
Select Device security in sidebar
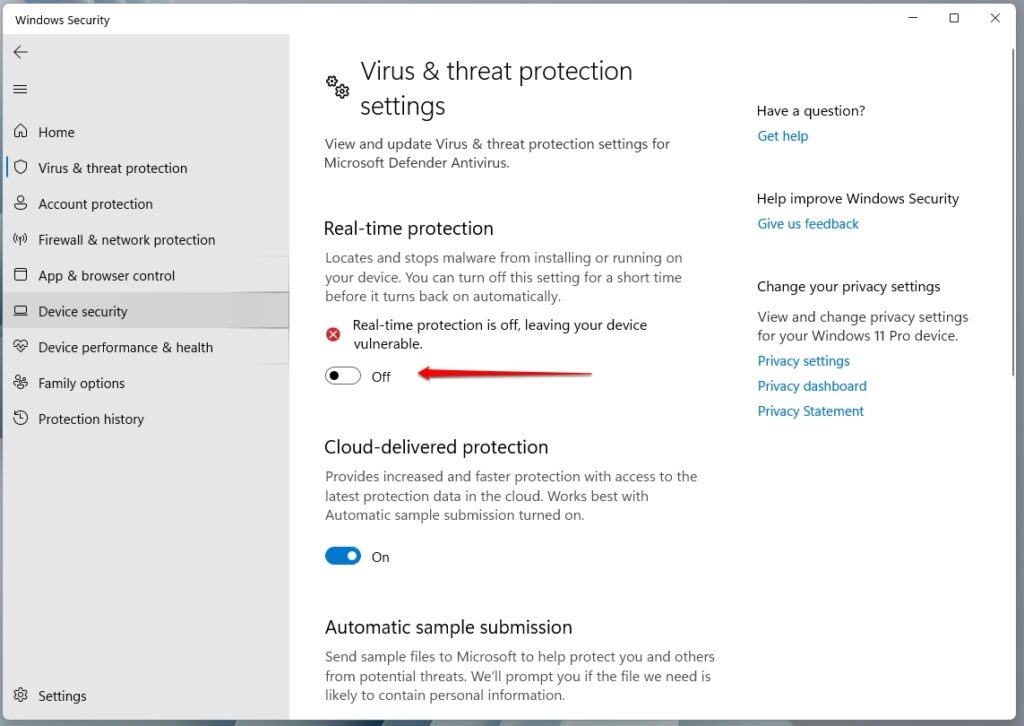coord(82,311)
